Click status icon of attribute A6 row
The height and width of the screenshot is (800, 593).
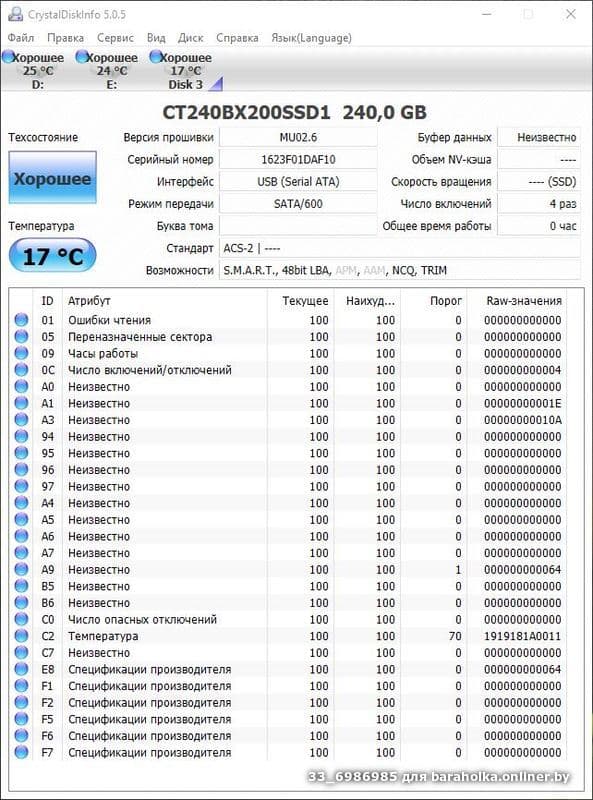pyautogui.click(x=21, y=536)
